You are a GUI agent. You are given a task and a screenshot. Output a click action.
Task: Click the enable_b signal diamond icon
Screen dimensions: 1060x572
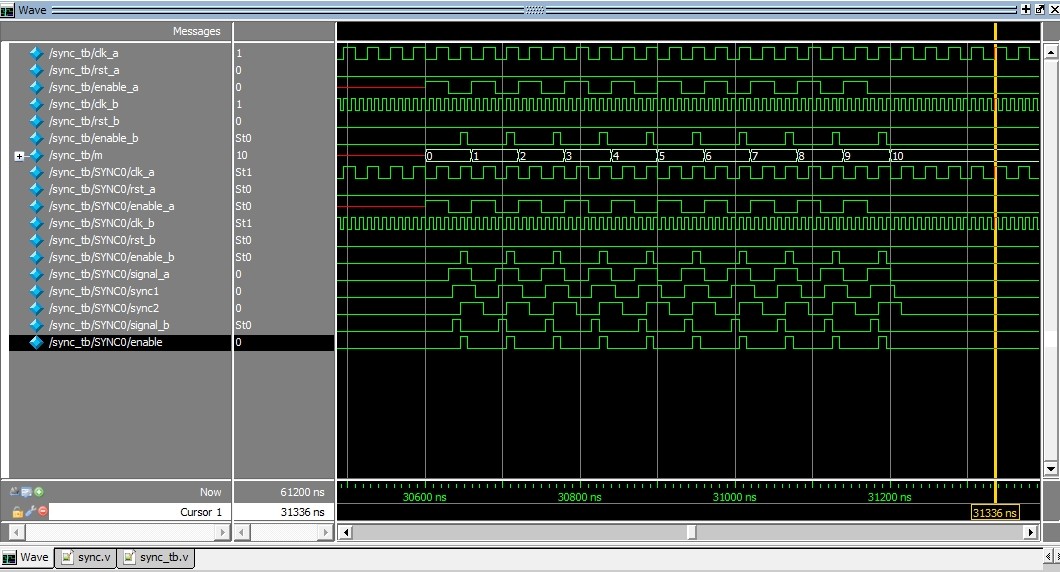pos(37,138)
